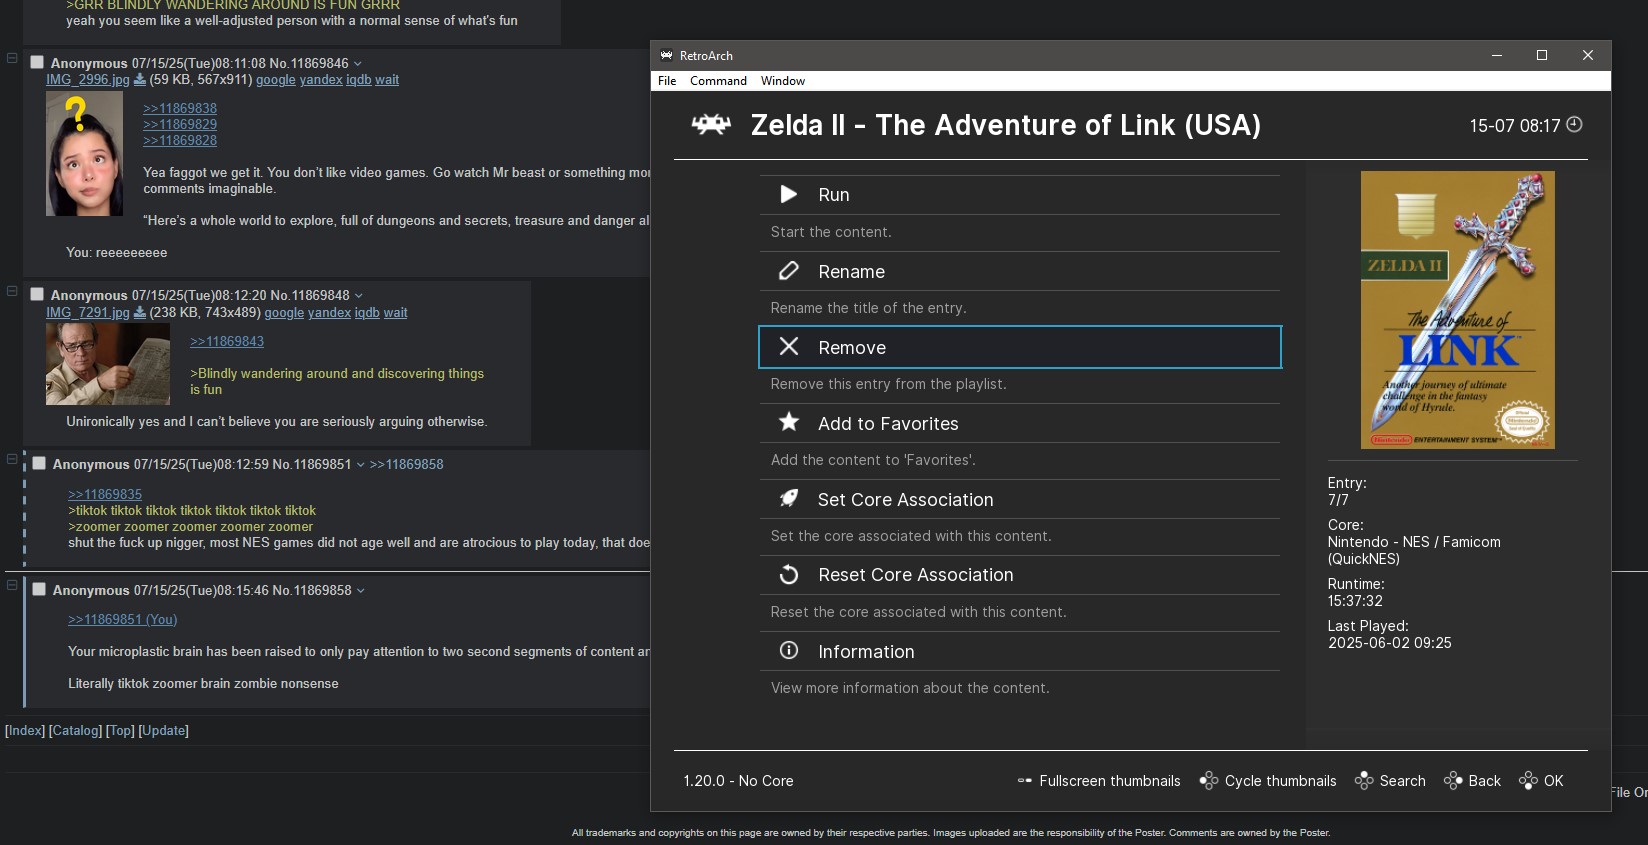Click the Rename pencil icon
The height and width of the screenshot is (845, 1648).
789,271
